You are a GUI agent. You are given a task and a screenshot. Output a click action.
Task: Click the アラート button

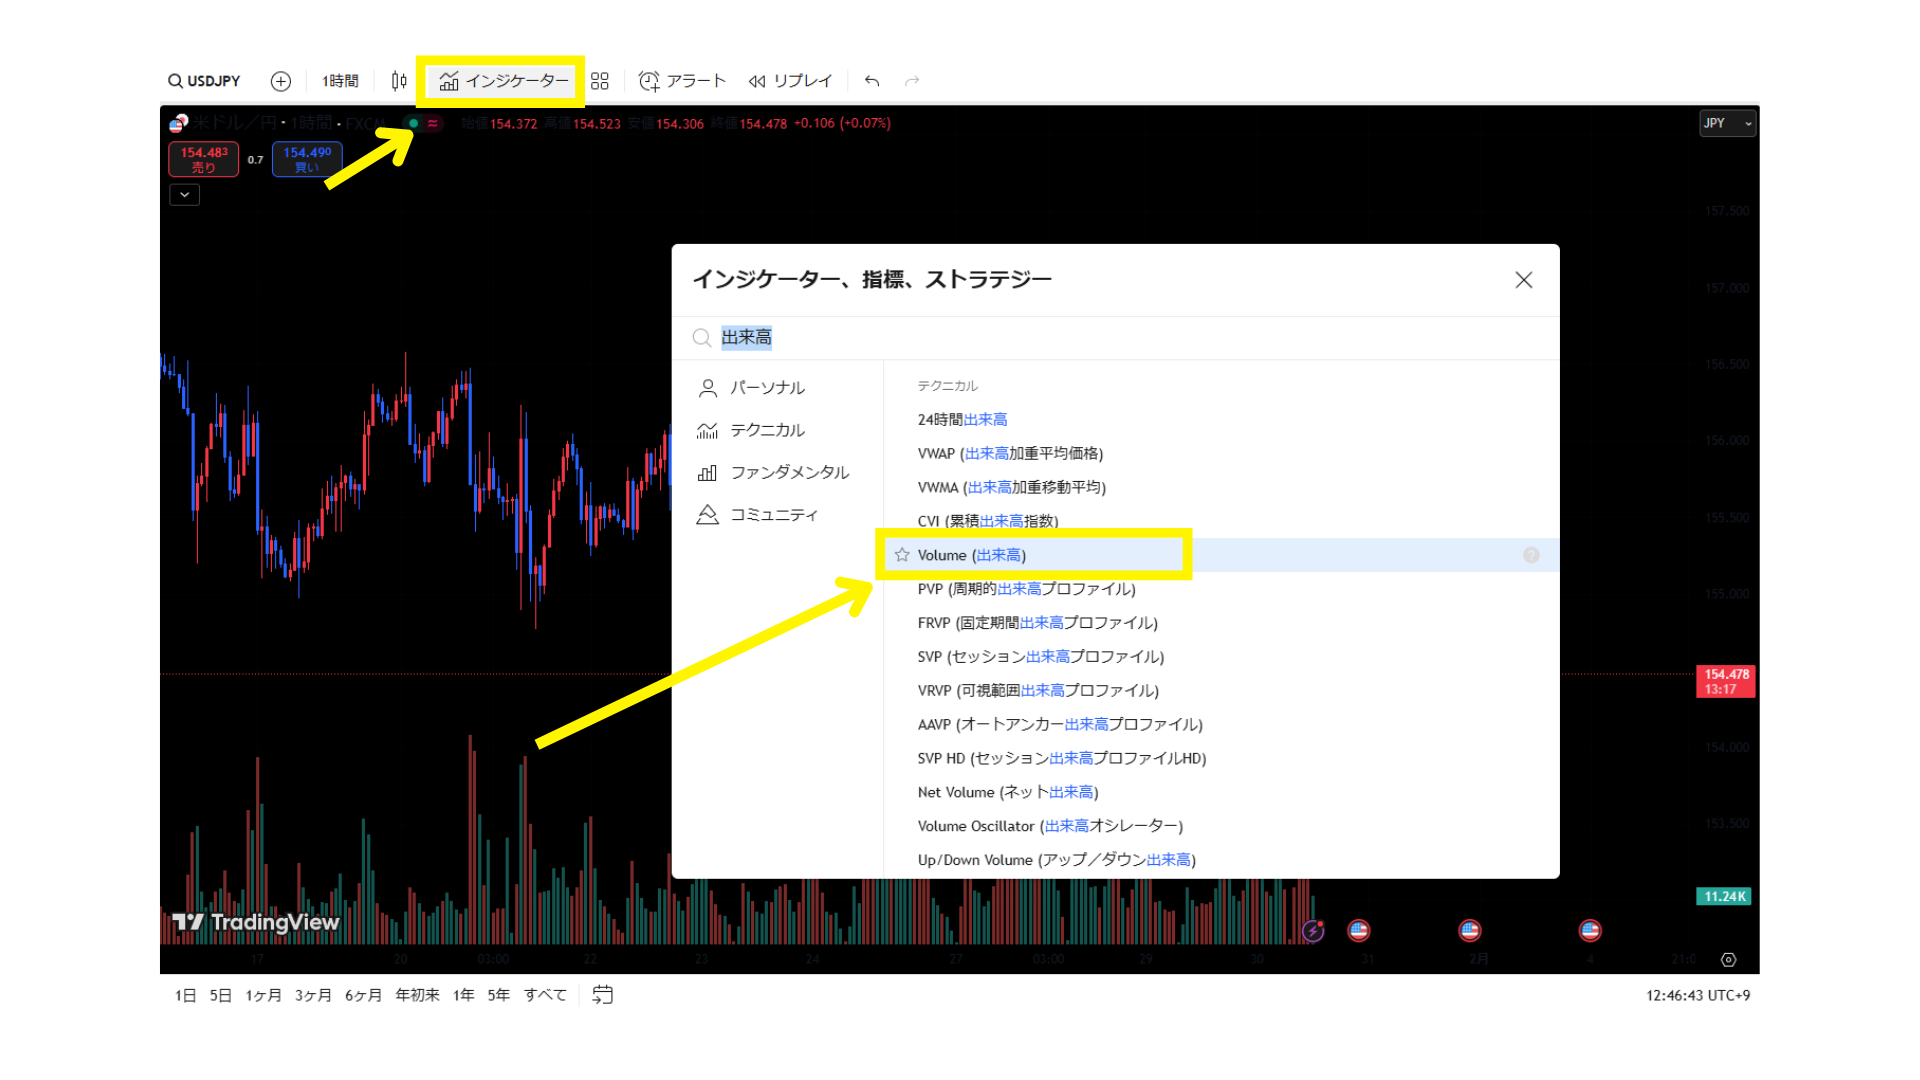pos(683,81)
